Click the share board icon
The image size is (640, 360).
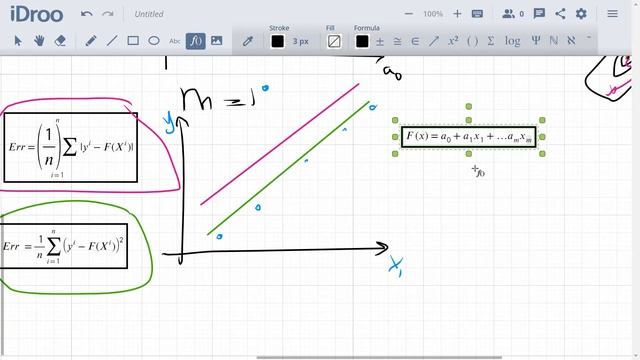[x=560, y=14]
